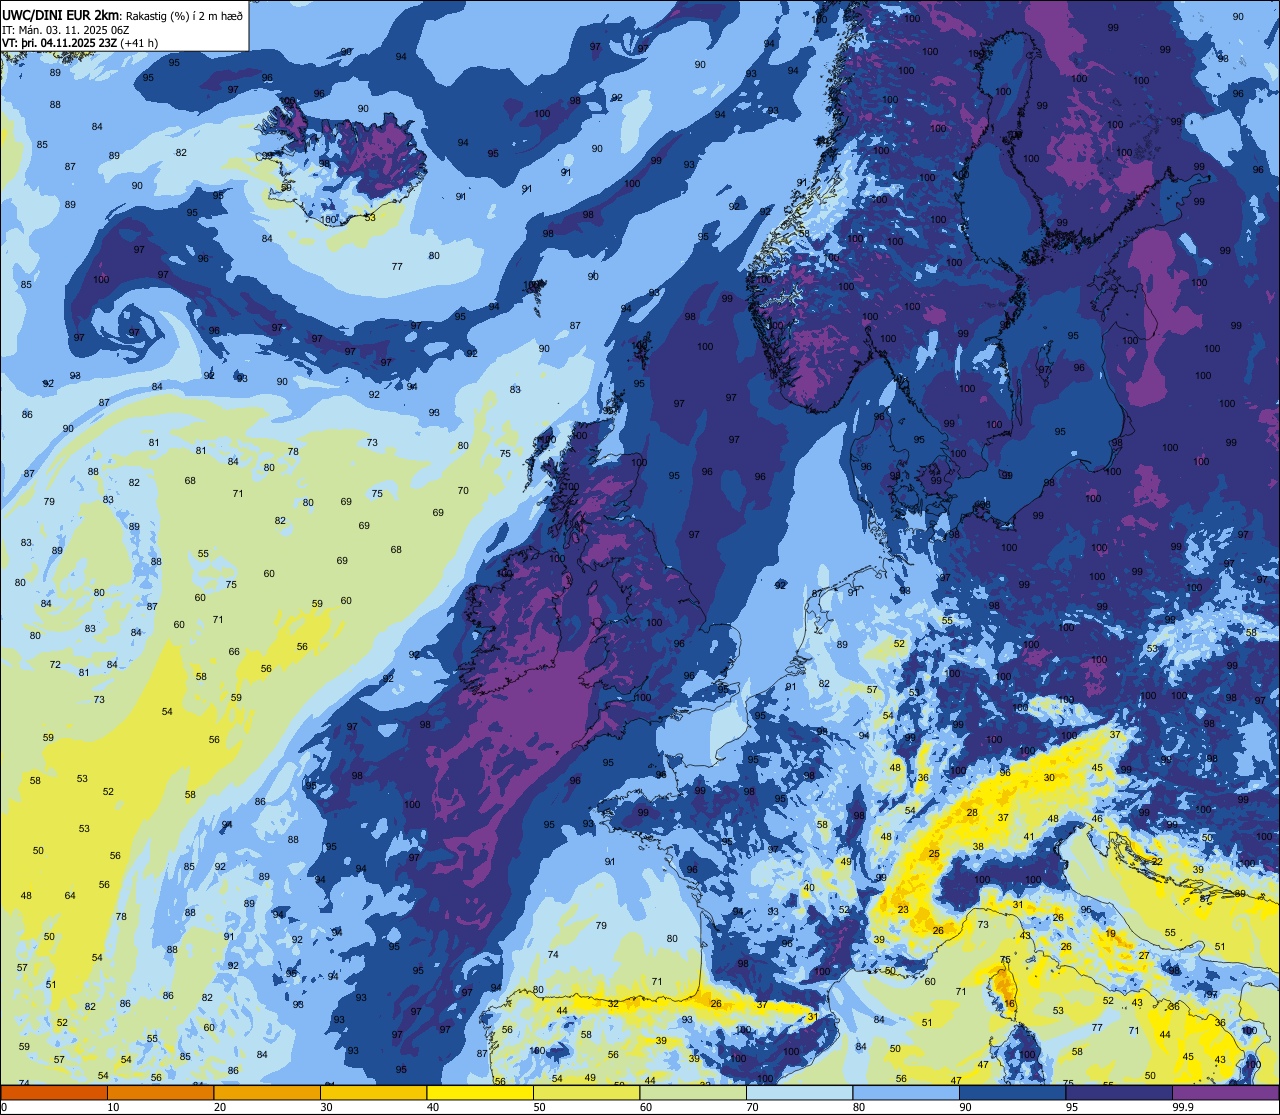Click the legend tick label '70'
This screenshot has height=1115, width=1280.
(x=752, y=1107)
